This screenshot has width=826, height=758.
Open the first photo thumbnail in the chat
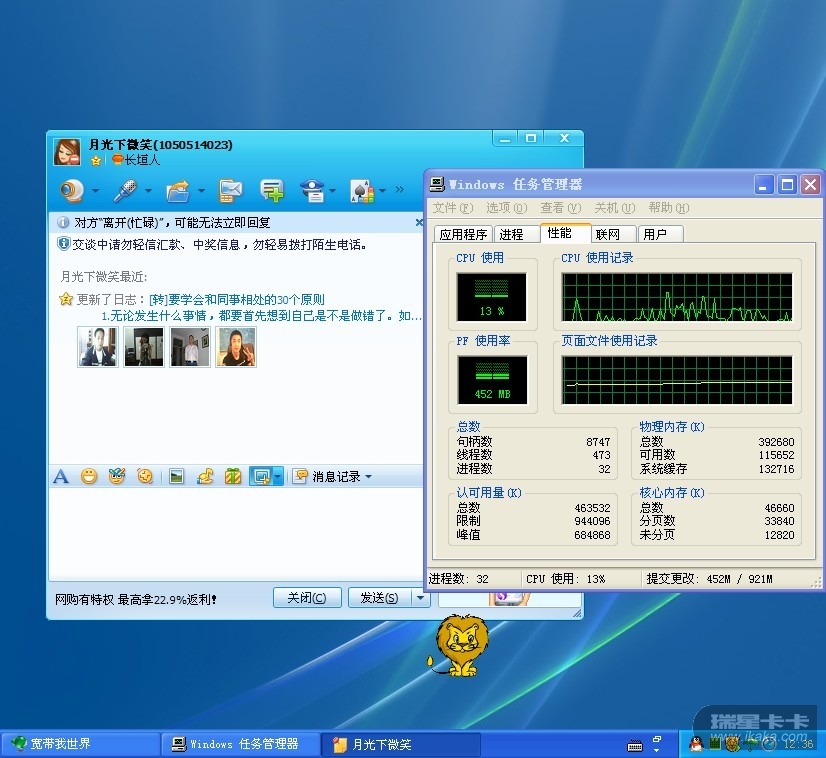tap(98, 347)
